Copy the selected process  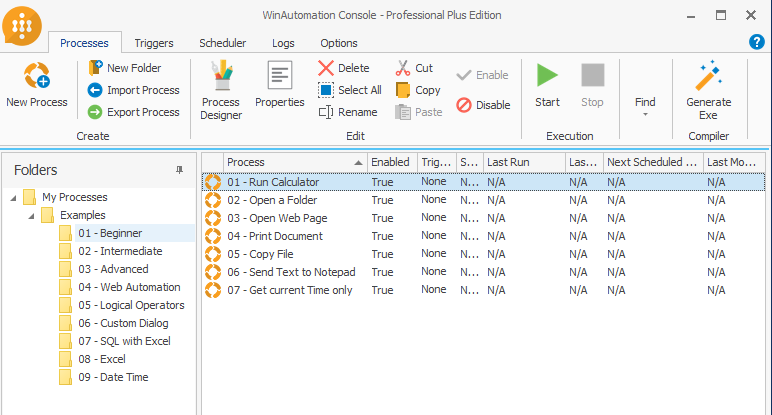point(418,90)
